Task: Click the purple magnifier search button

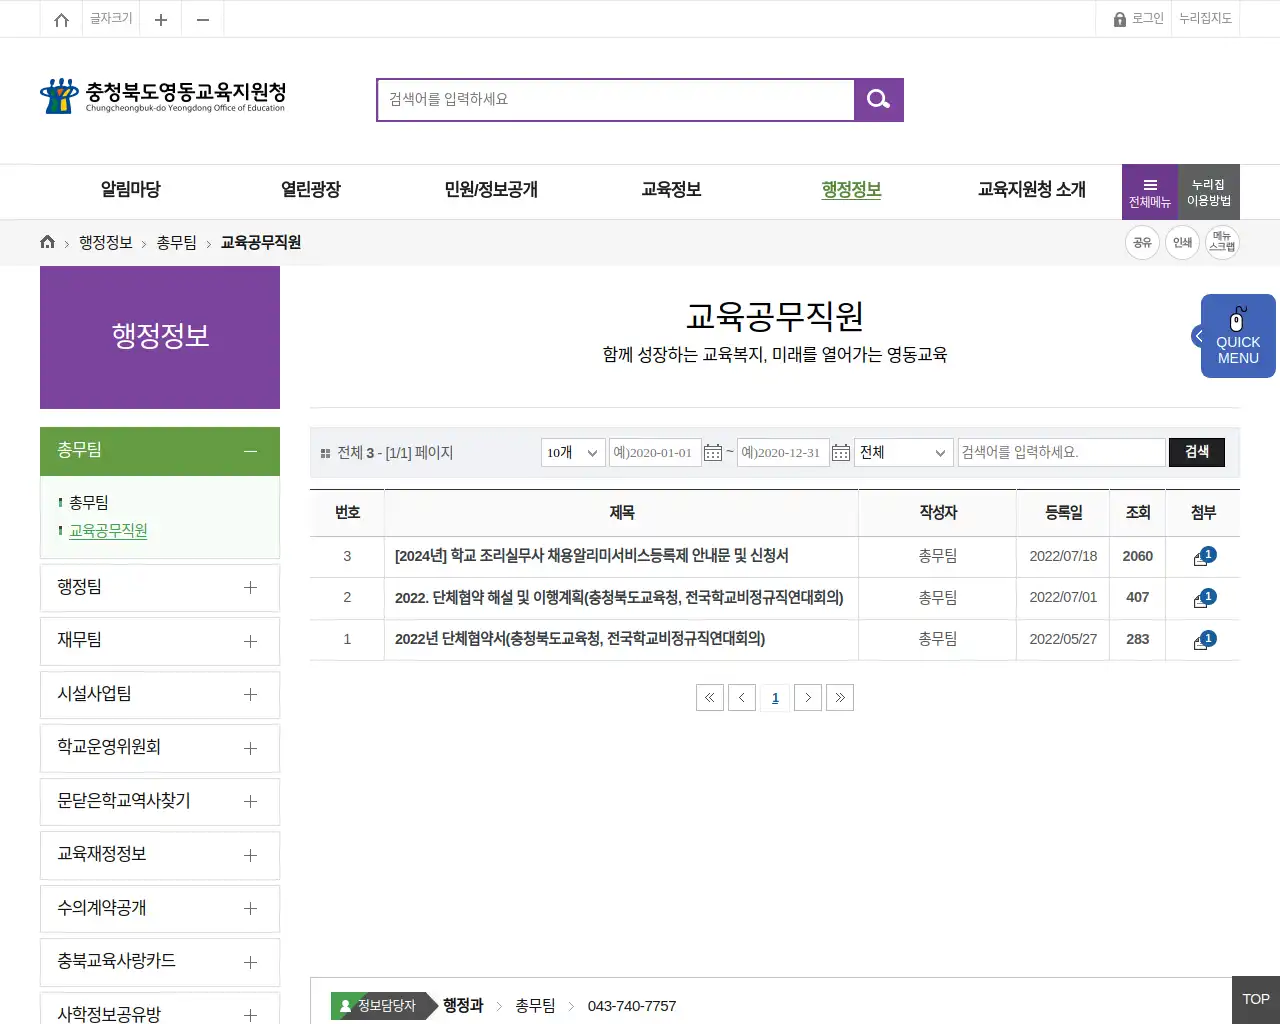Action: coord(879,100)
